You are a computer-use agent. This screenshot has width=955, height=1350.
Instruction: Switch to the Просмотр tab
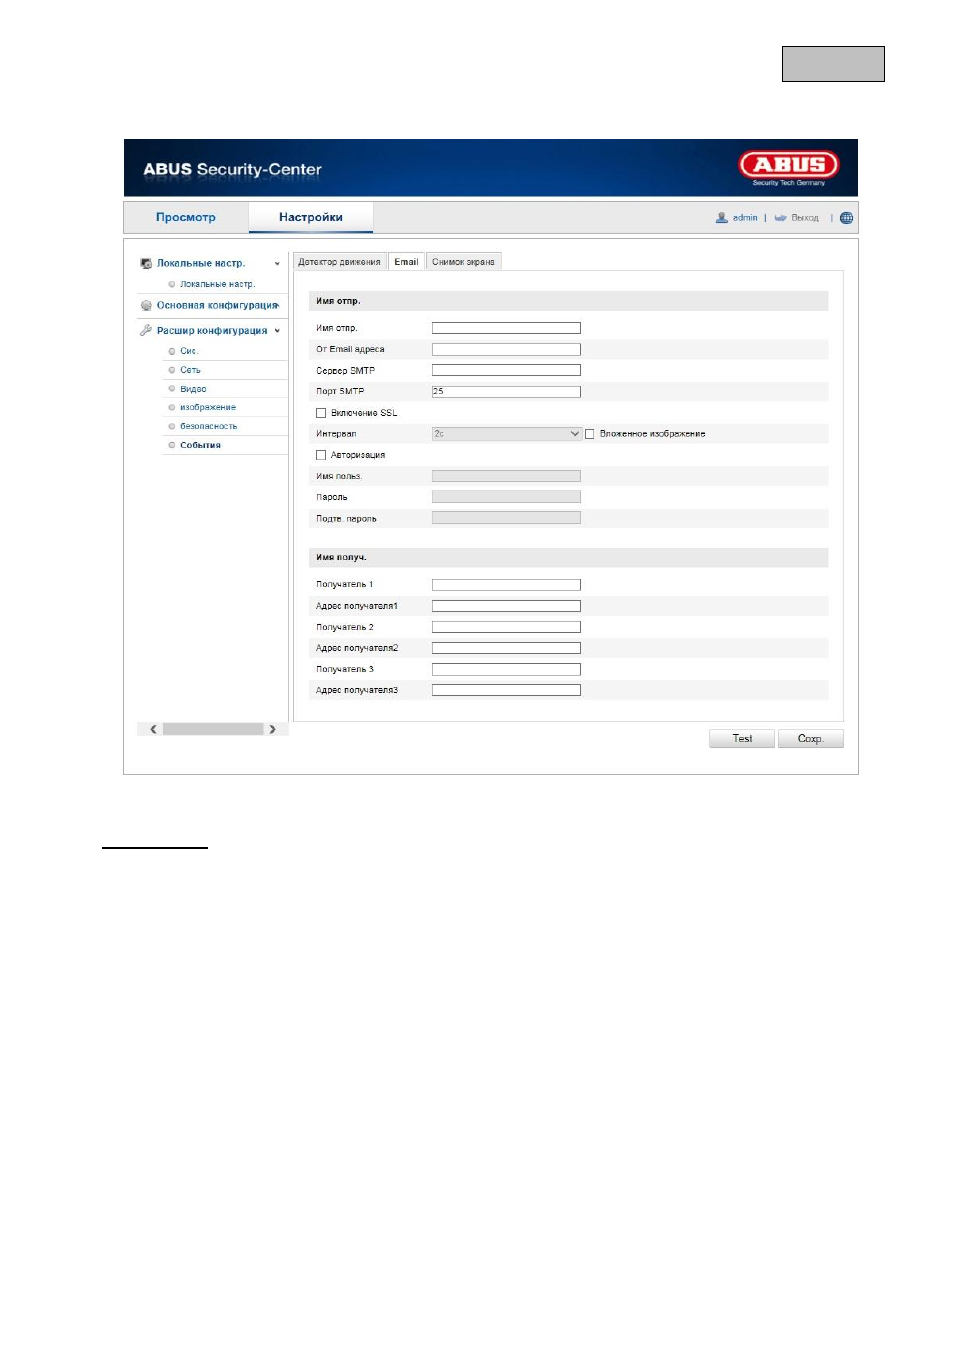click(x=186, y=217)
